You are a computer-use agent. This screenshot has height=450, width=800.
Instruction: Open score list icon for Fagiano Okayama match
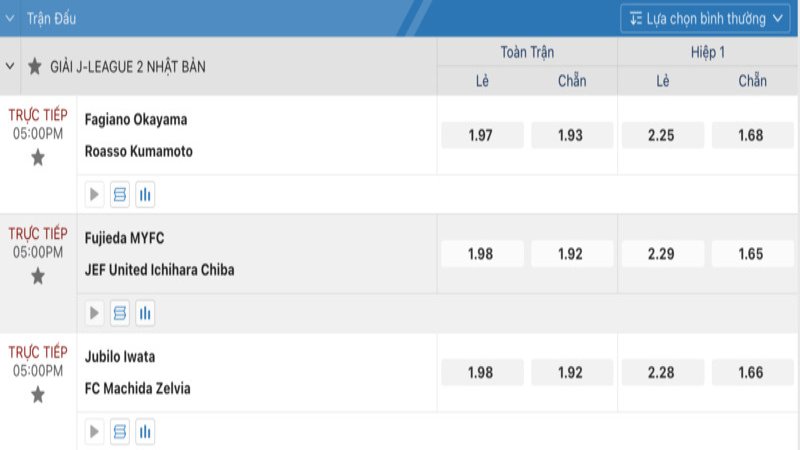click(120, 195)
